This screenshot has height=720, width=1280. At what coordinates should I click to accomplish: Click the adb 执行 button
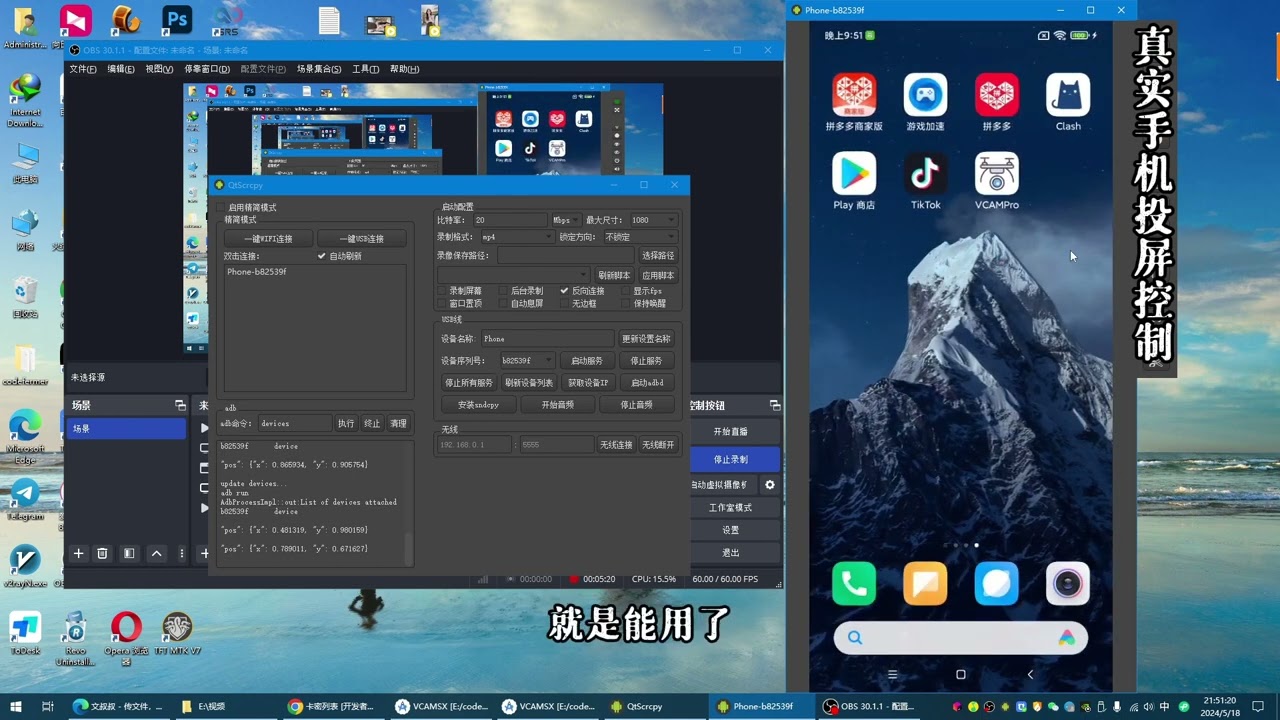[x=345, y=424]
